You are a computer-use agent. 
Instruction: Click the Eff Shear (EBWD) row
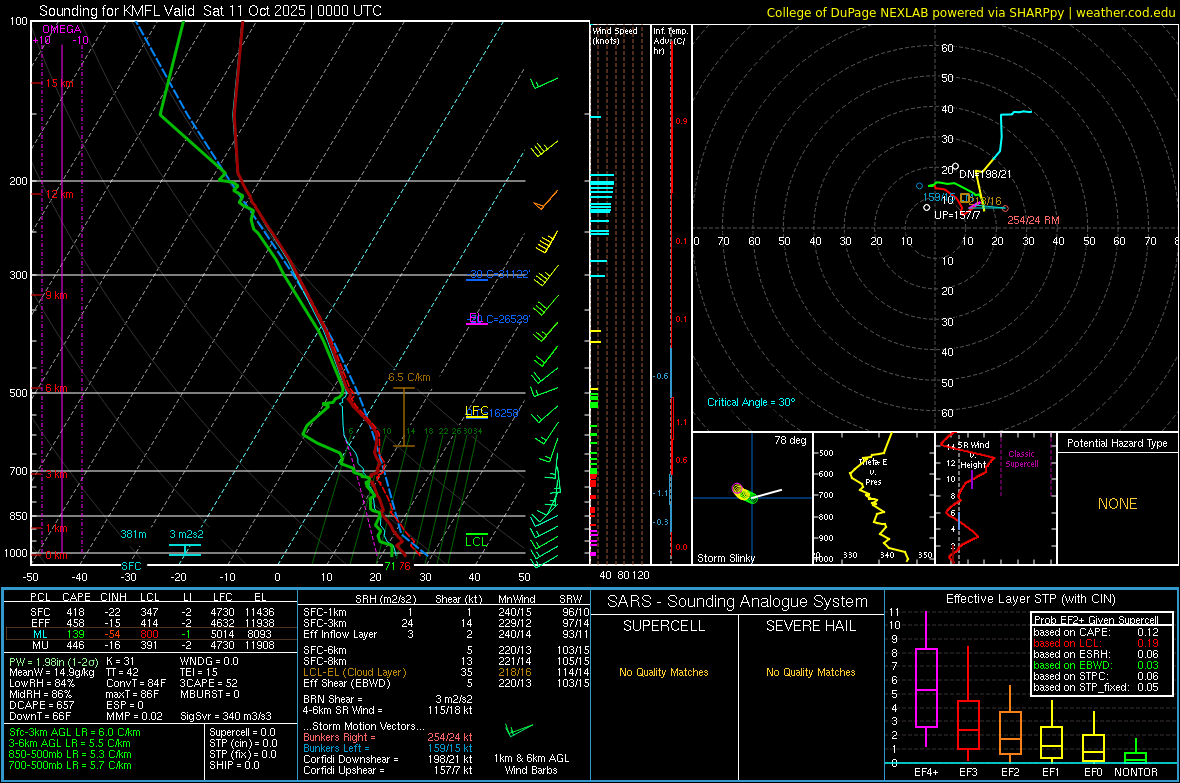(x=446, y=684)
